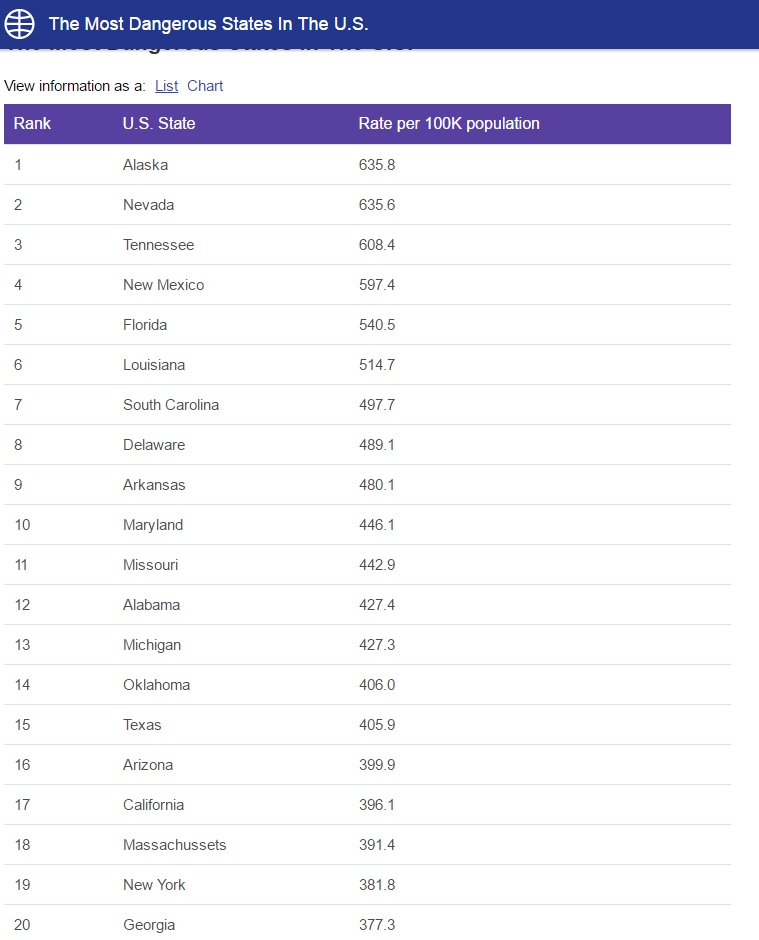Click the Massachussets state entry
The width and height of the screenshot is (759, 940).
tap(174, 845)
